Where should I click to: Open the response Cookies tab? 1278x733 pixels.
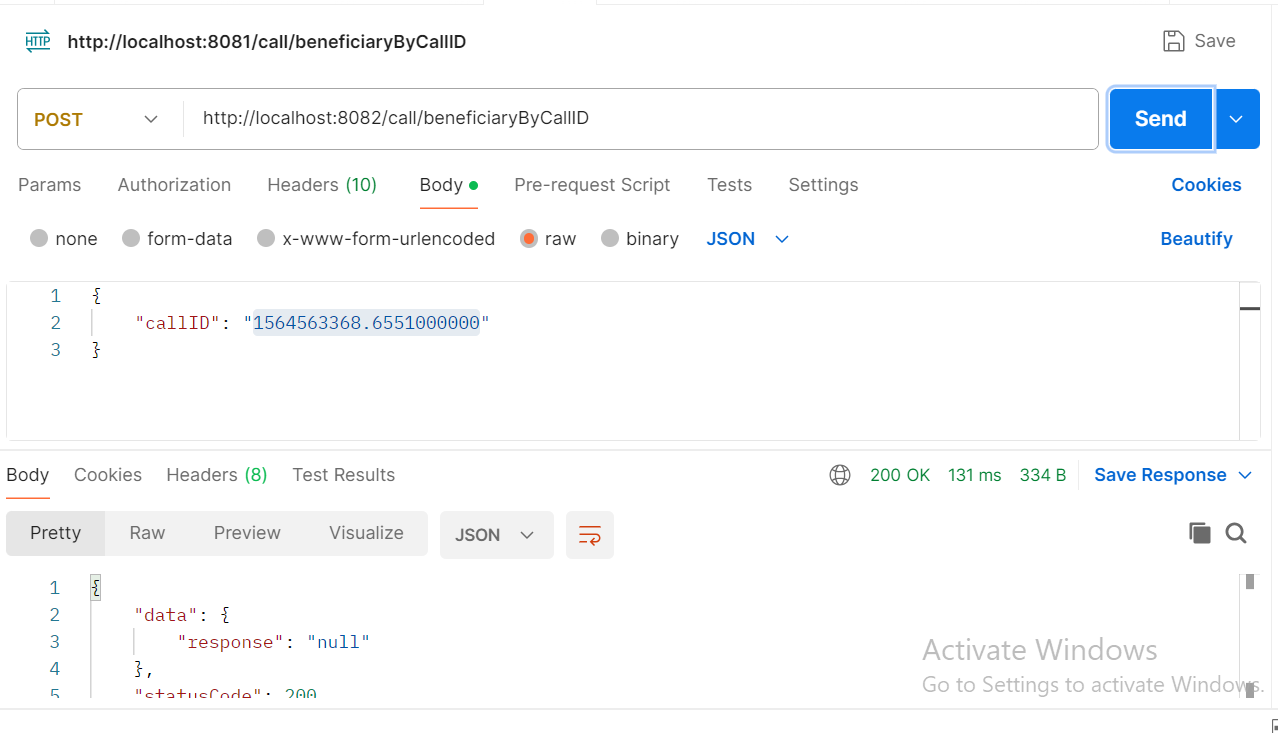point(108,475)
